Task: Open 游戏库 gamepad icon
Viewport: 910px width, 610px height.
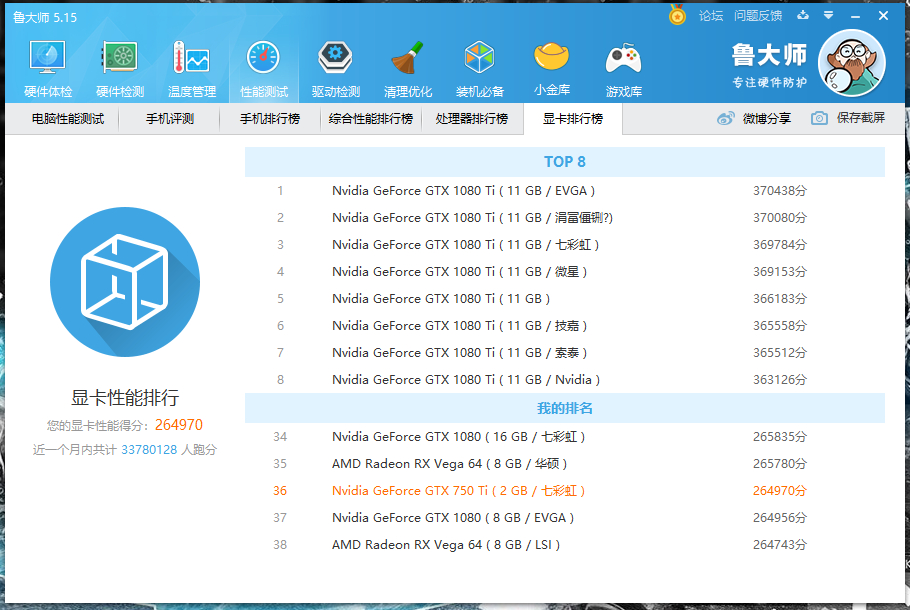Action: point(624,68)
